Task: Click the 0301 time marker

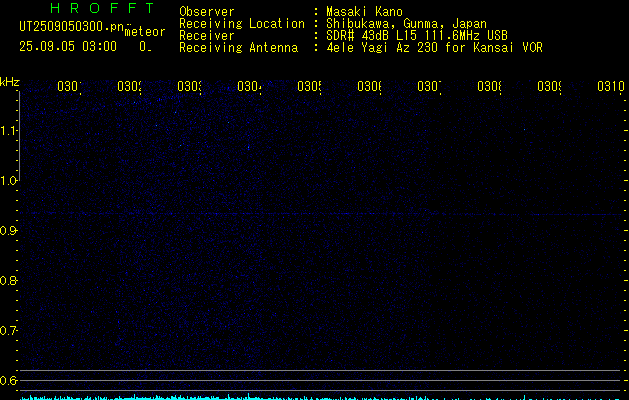Action: pyautogui.click(x=69, y=86)
